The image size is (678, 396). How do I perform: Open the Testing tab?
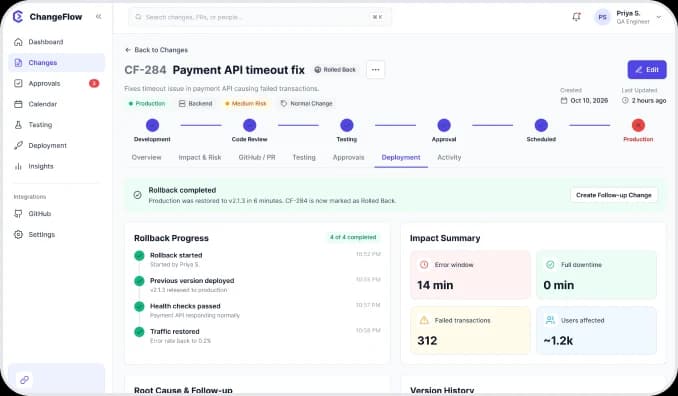tap(304, 157)
